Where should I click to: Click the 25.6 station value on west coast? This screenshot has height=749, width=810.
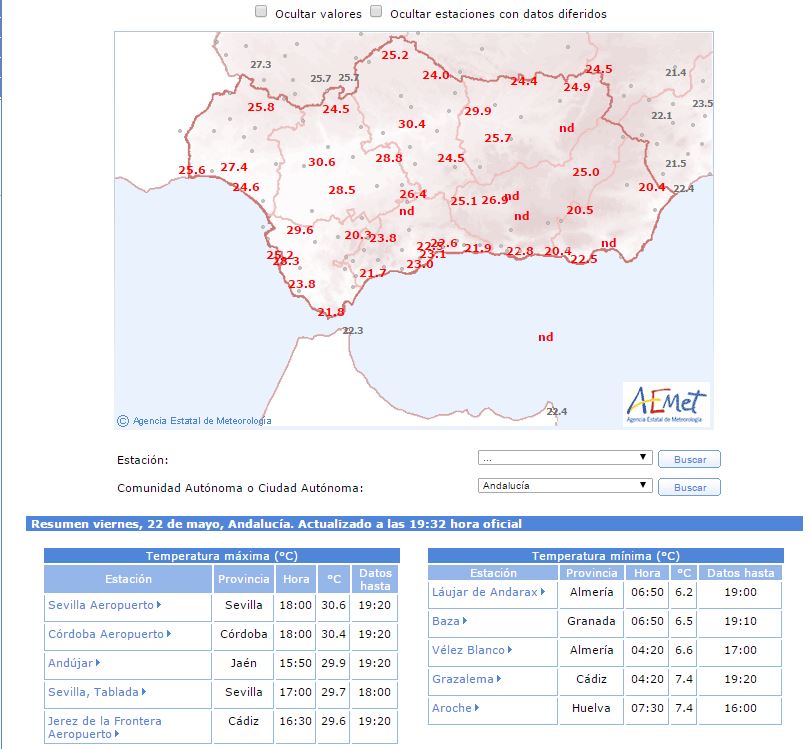[x=192, y=170]
